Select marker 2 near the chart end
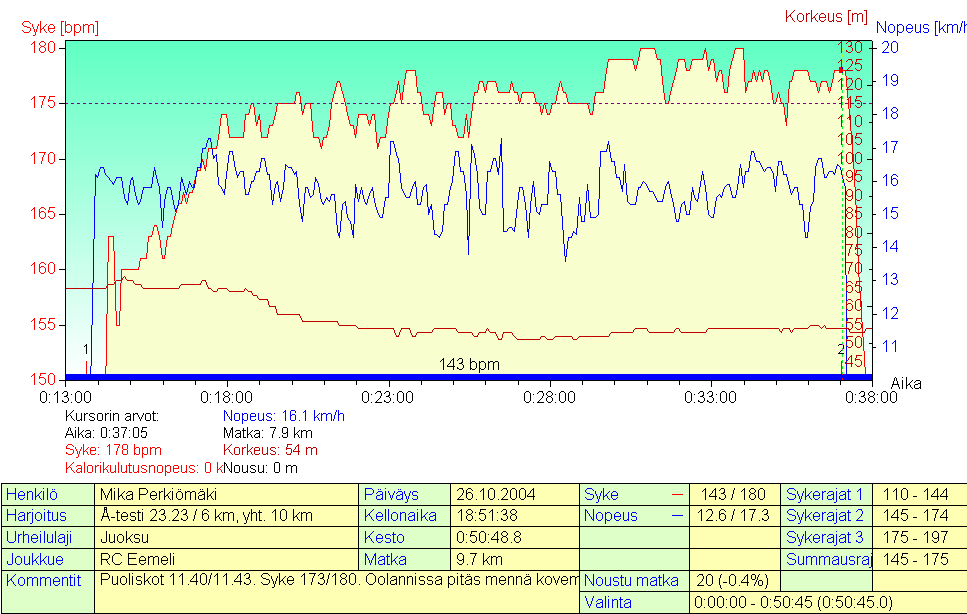Viewport: 967px width, 614px height. tap(840, 349)
